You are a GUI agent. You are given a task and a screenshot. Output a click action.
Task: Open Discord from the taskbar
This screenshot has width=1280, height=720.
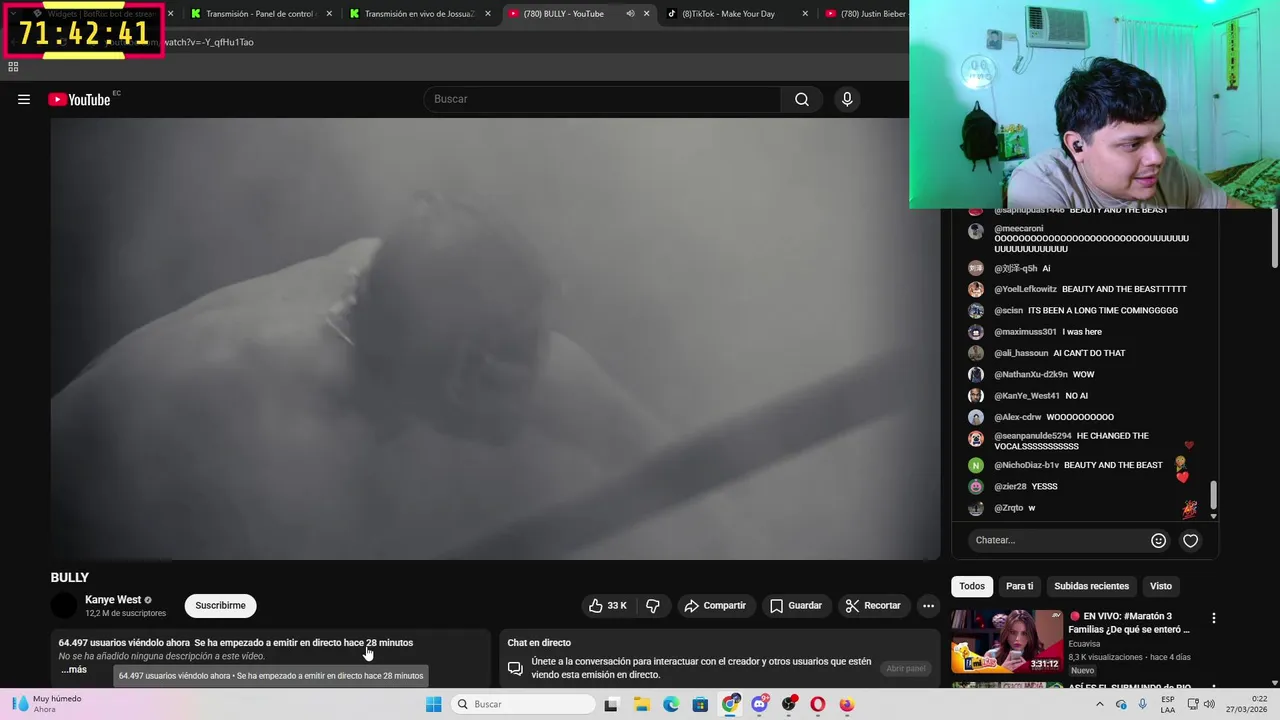click(760, 704)
